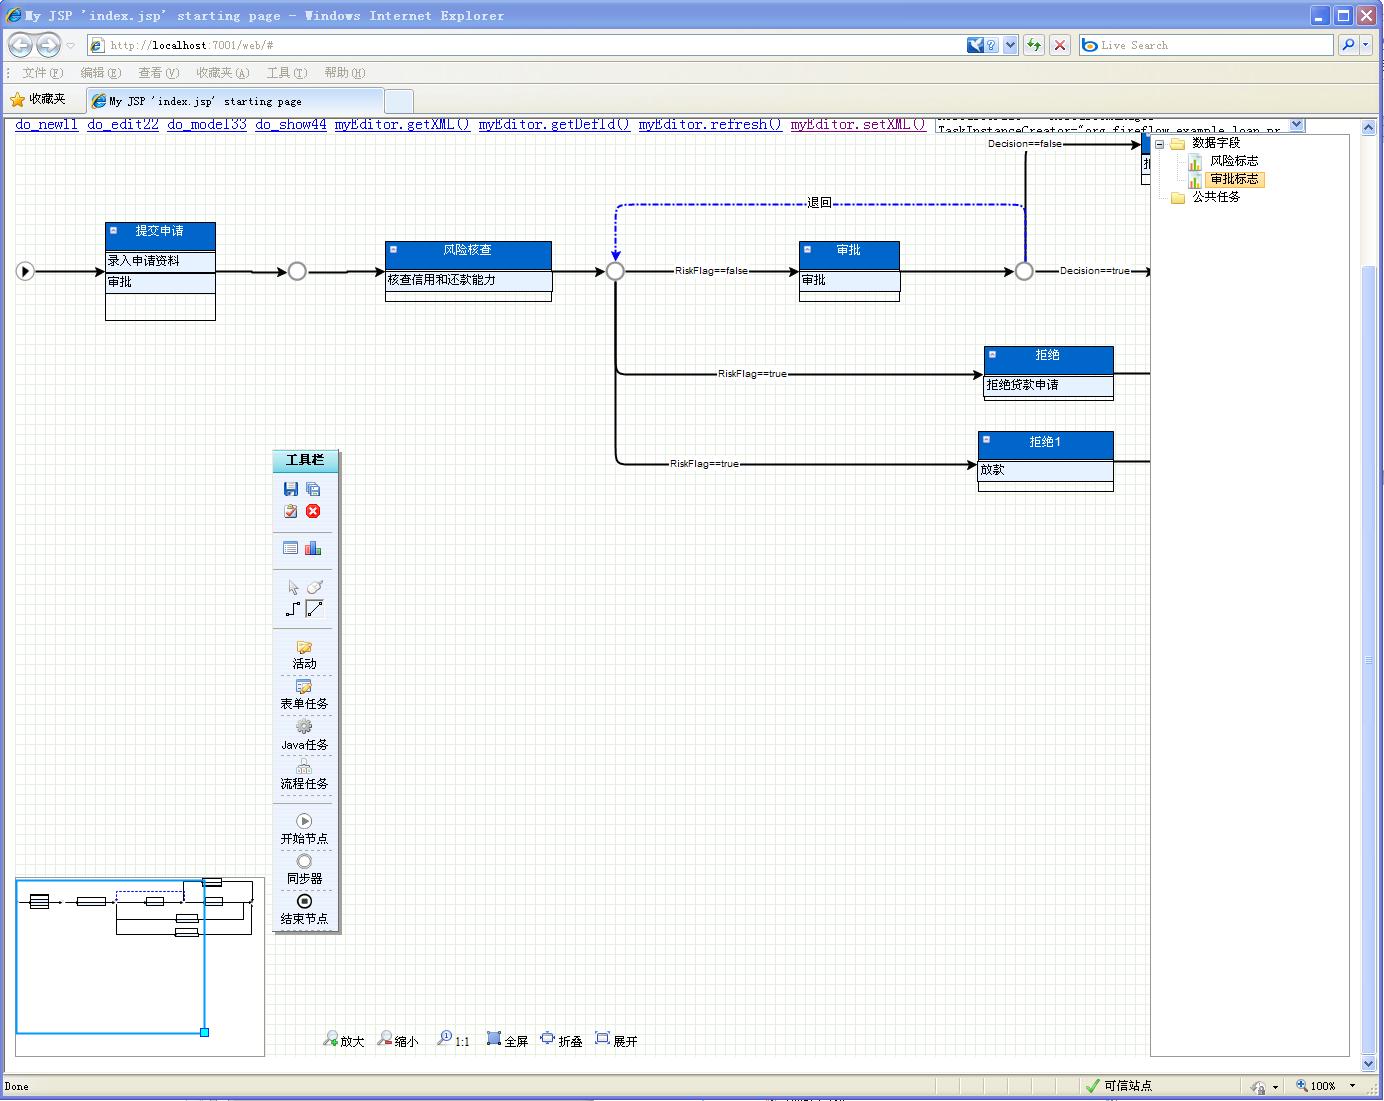Image resolution: width=1384 pixels, height=1101 pixels.
Task: Select the 结束节点 end node icon
Action: tap(304, 901)
